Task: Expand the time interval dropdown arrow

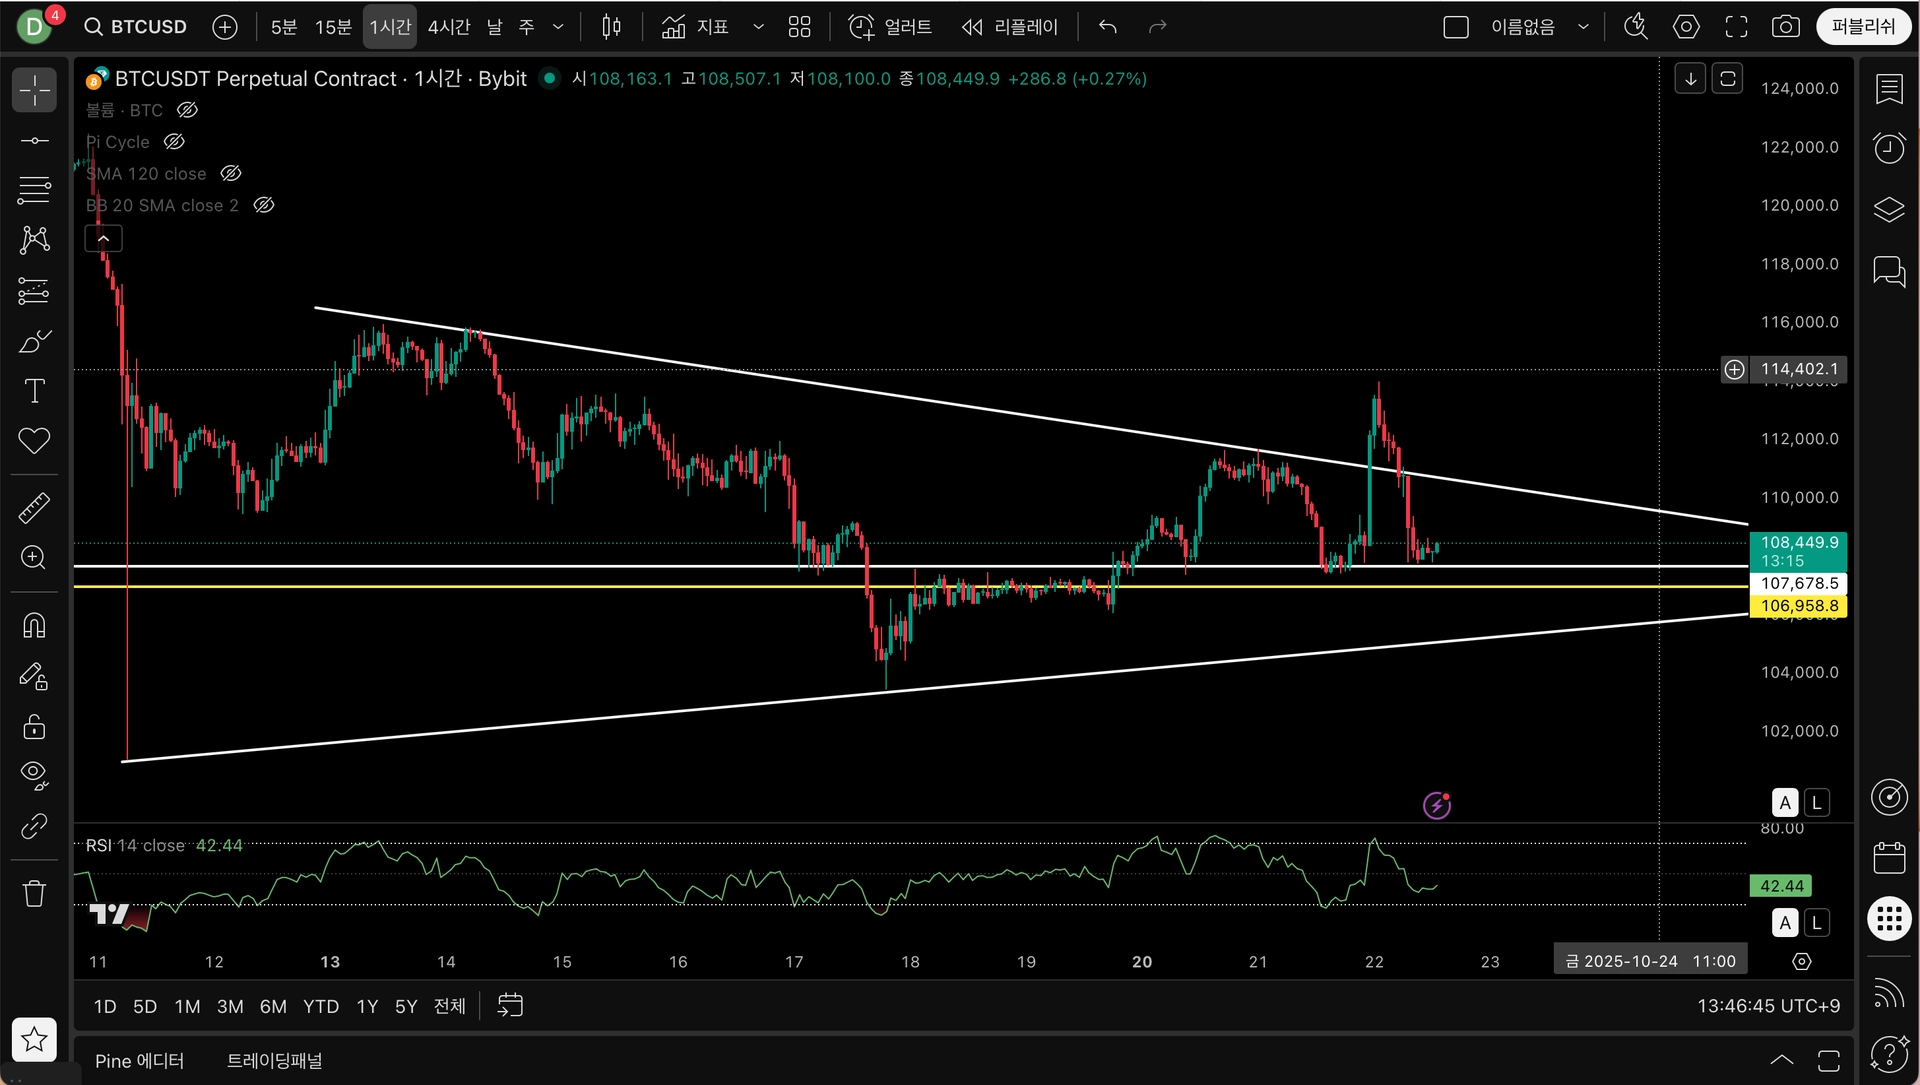Action: 558,27
